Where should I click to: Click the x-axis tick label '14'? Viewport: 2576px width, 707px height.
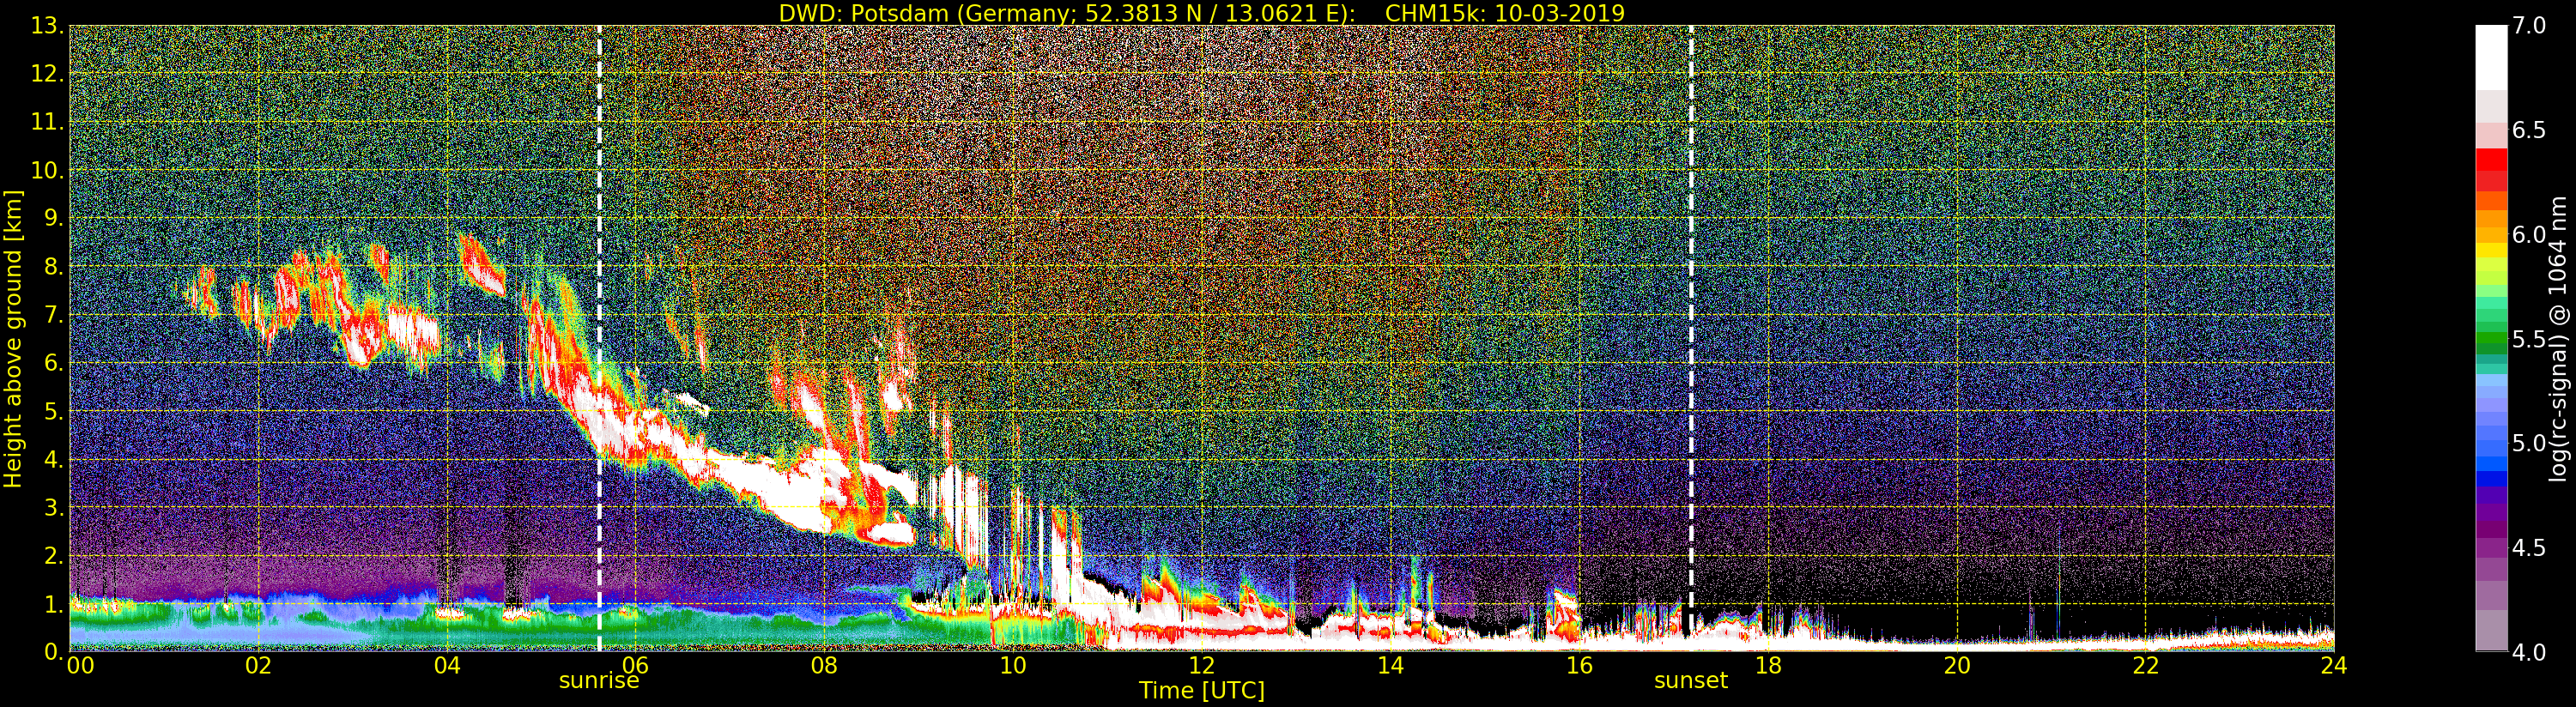pos(1391,665)
